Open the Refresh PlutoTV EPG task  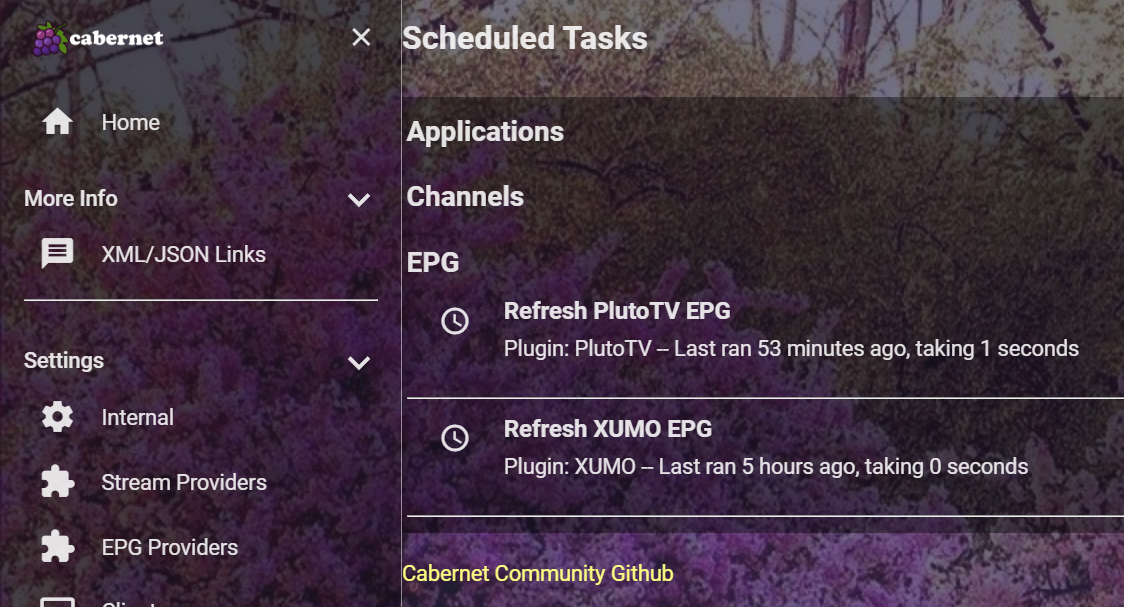tap(617, 311)
